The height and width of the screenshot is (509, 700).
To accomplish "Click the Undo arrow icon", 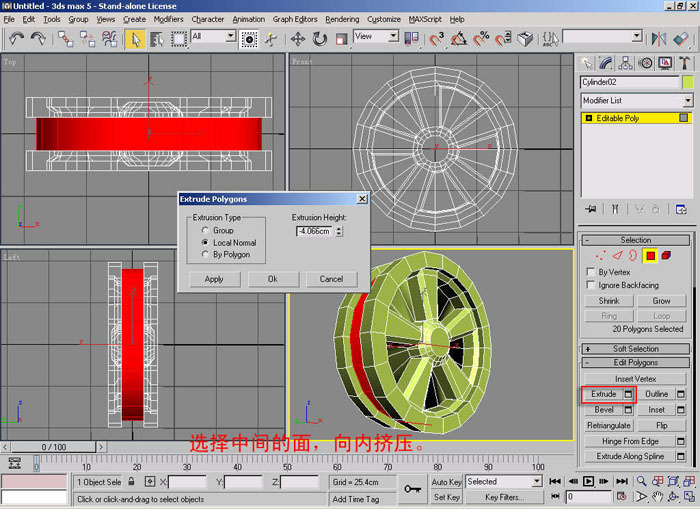I will click(x=17, y=39).
